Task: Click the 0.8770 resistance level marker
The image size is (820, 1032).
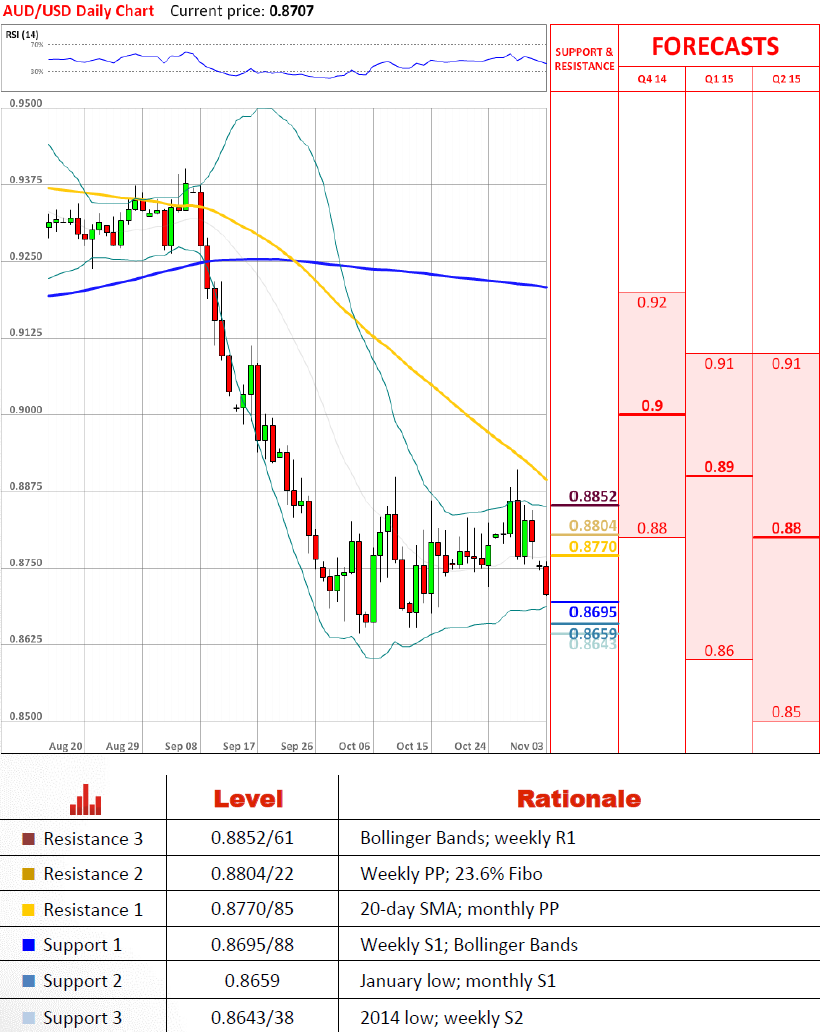Action: (x=592, y=547)
